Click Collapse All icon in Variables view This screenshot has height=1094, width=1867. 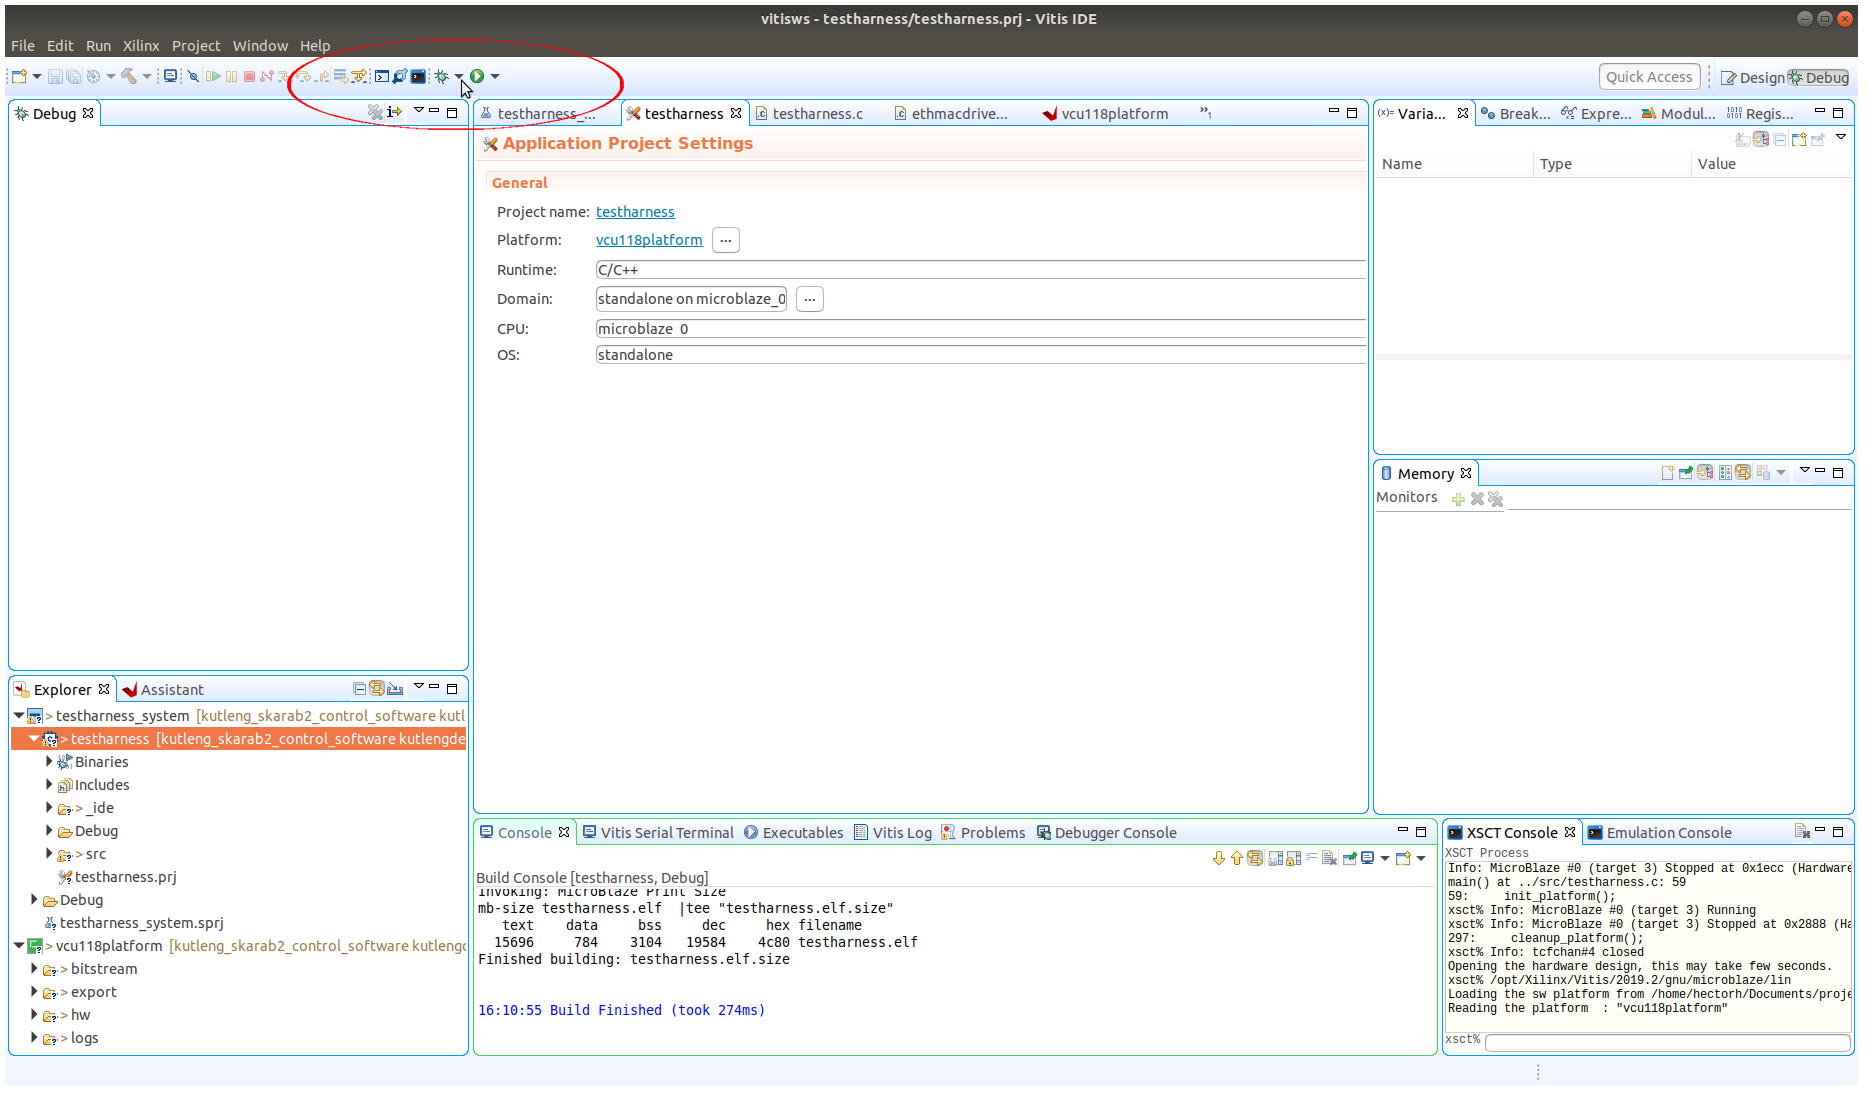[1780, 139]
